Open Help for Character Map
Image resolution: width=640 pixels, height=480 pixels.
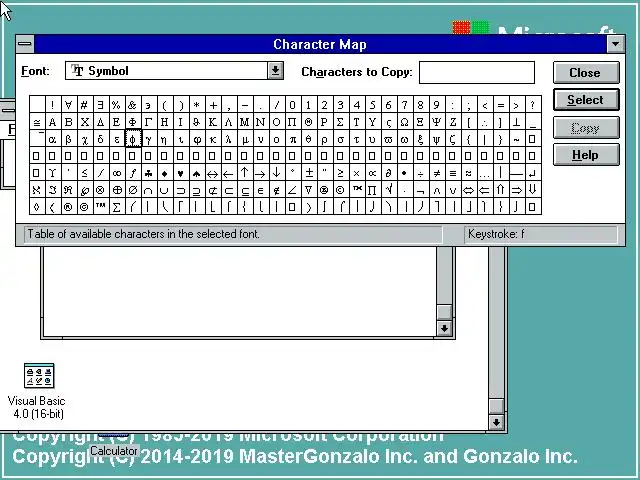[x=586, y=155]
